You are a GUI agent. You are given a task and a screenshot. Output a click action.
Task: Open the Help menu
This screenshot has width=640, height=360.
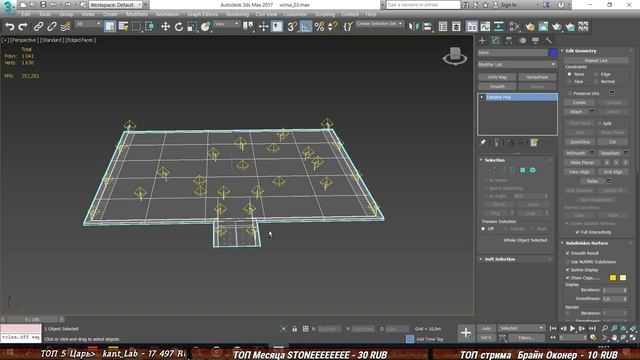(x=371, y=14)
